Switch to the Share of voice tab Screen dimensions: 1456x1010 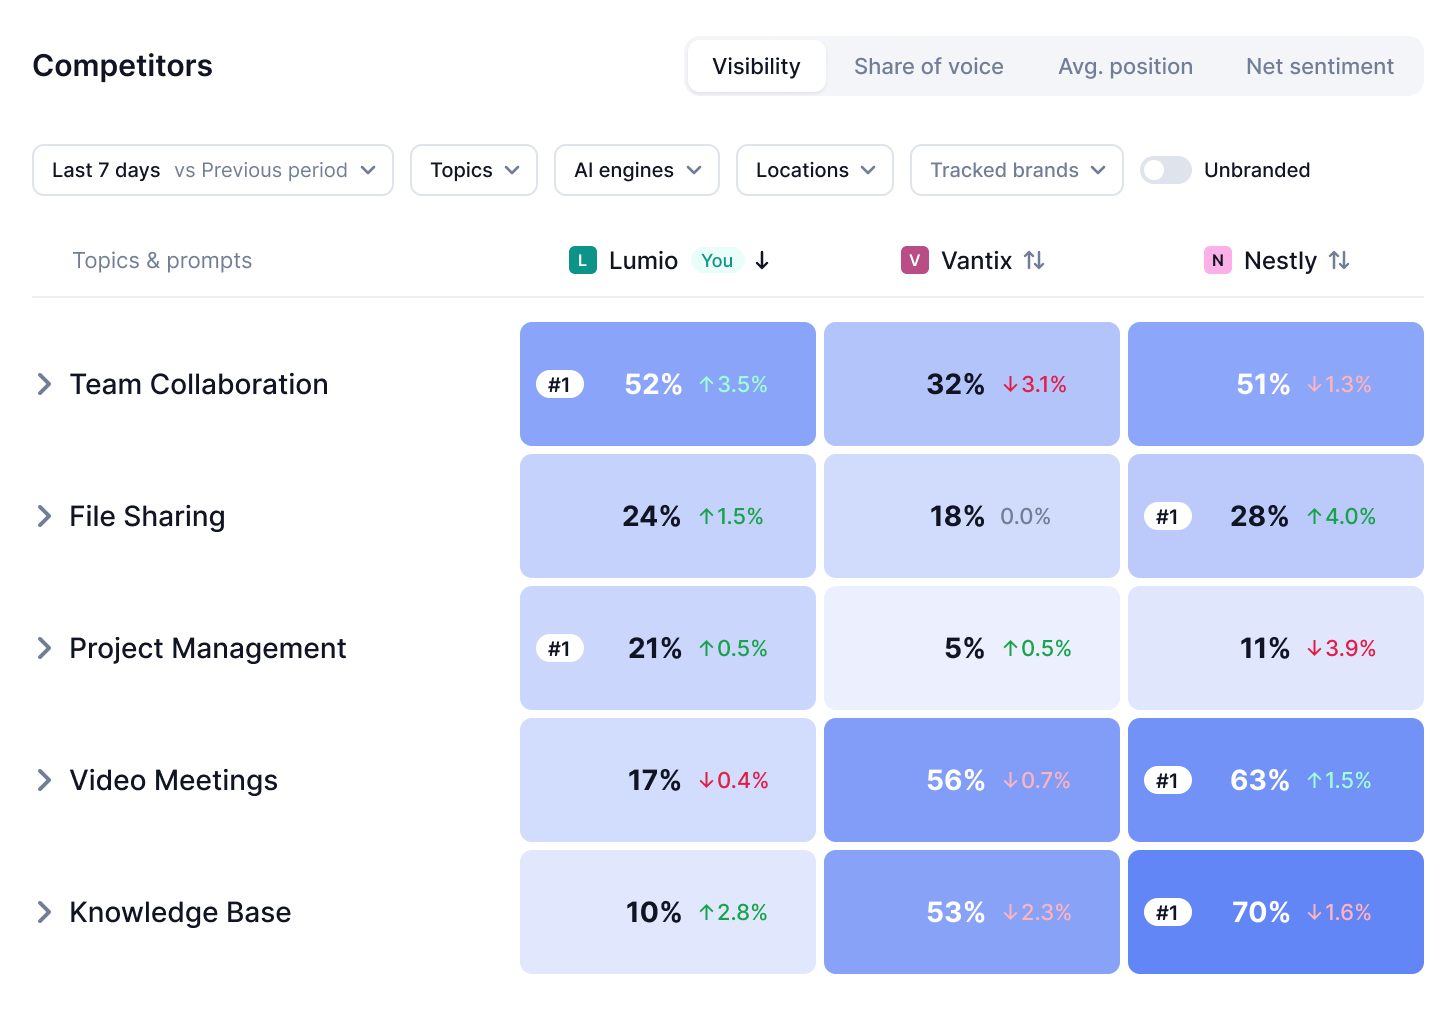pyautogui.click(x=929, y=66)
